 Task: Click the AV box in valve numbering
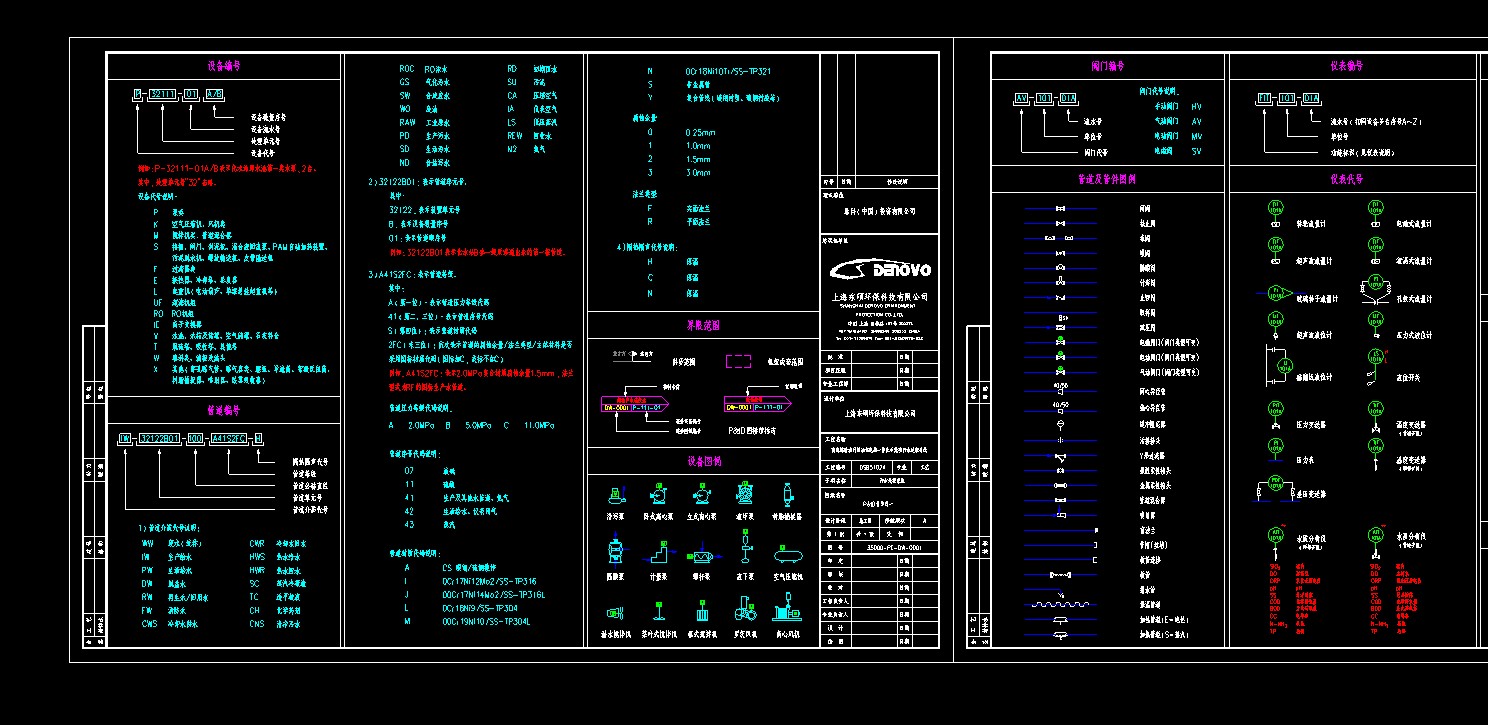click(1022, 98)
